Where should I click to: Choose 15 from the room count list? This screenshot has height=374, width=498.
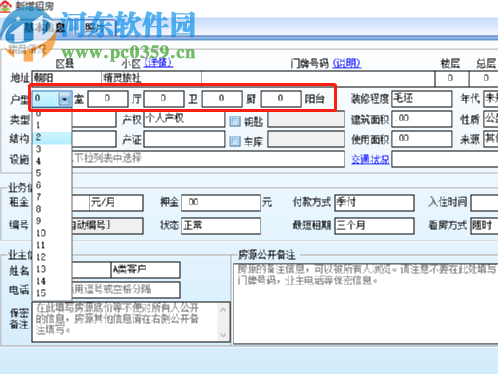[x=52, y=293]
